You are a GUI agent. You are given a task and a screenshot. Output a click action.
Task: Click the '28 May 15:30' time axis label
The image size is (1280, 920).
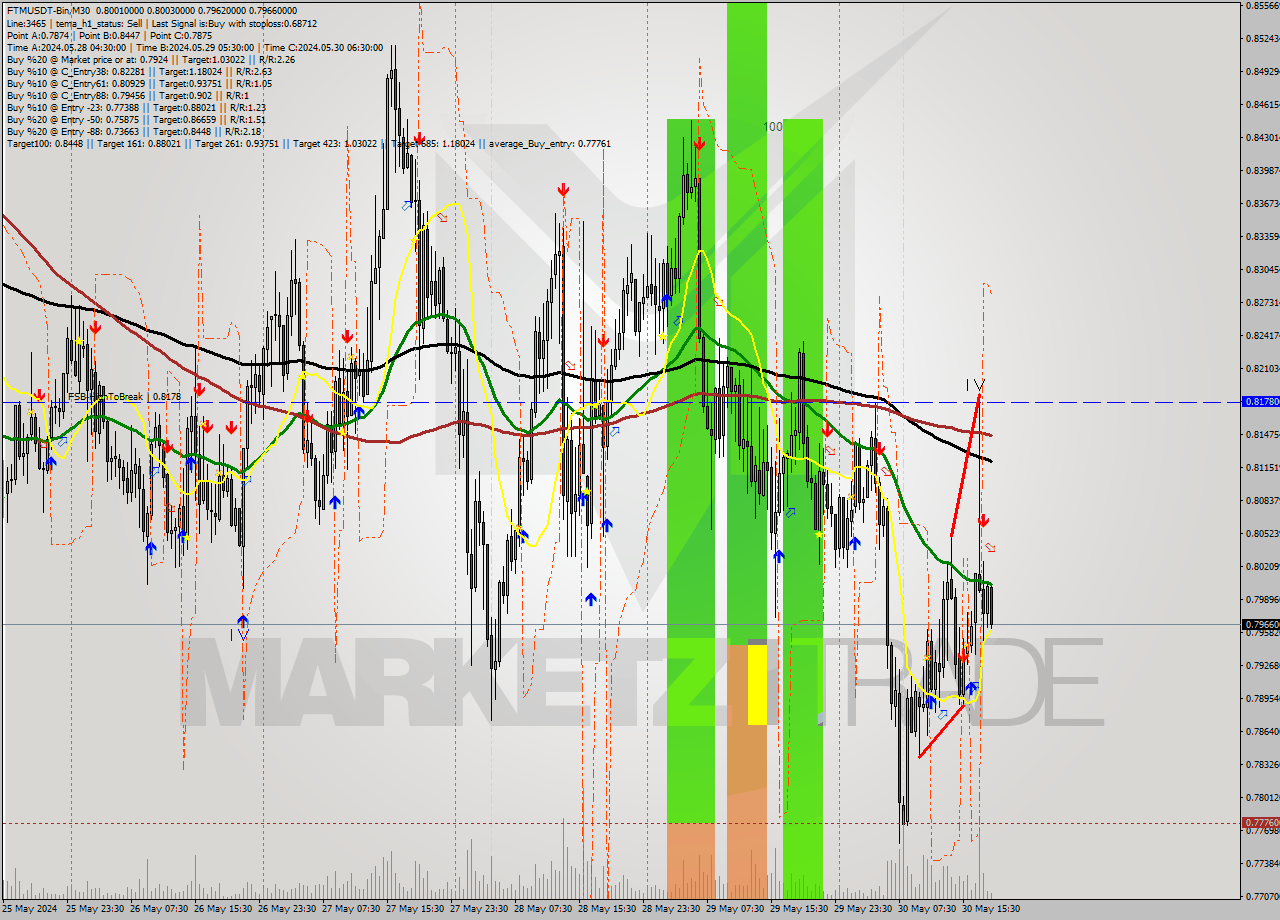608,909
